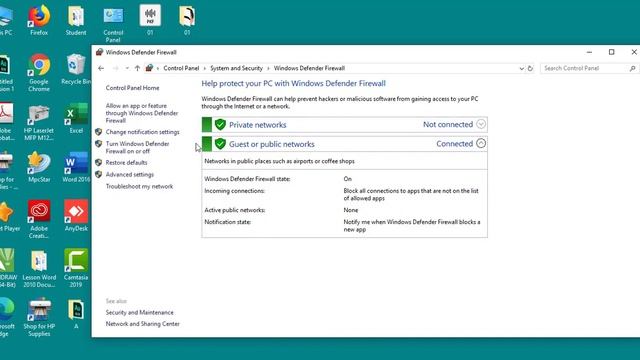Open the recent locations dropdown arrow
640x360 pixels.
[x=127, y=68]
